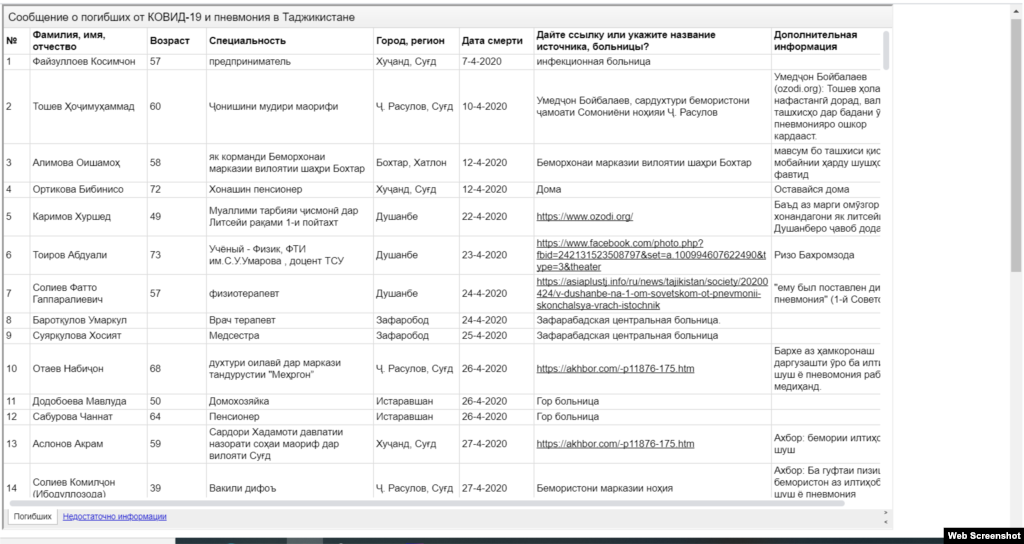Switch to the Погибших sheet tab
Image resolution: width=1024 pixels, height=544 pixels.
tap(33, 517)
